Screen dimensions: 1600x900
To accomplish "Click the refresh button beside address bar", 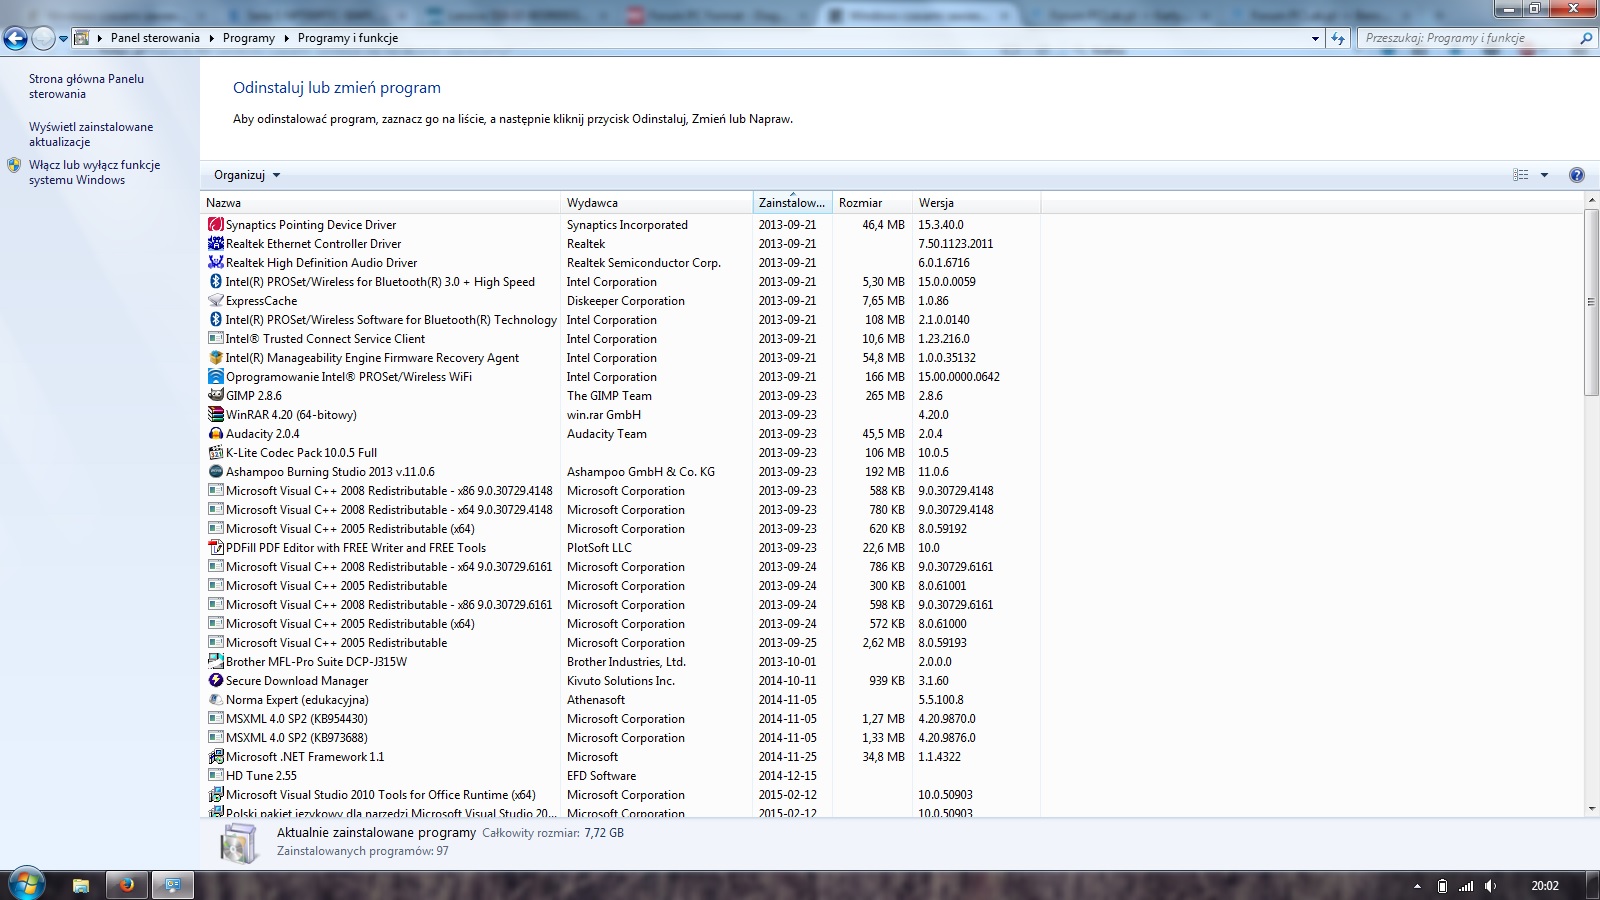I will [x=1338, y=38].
